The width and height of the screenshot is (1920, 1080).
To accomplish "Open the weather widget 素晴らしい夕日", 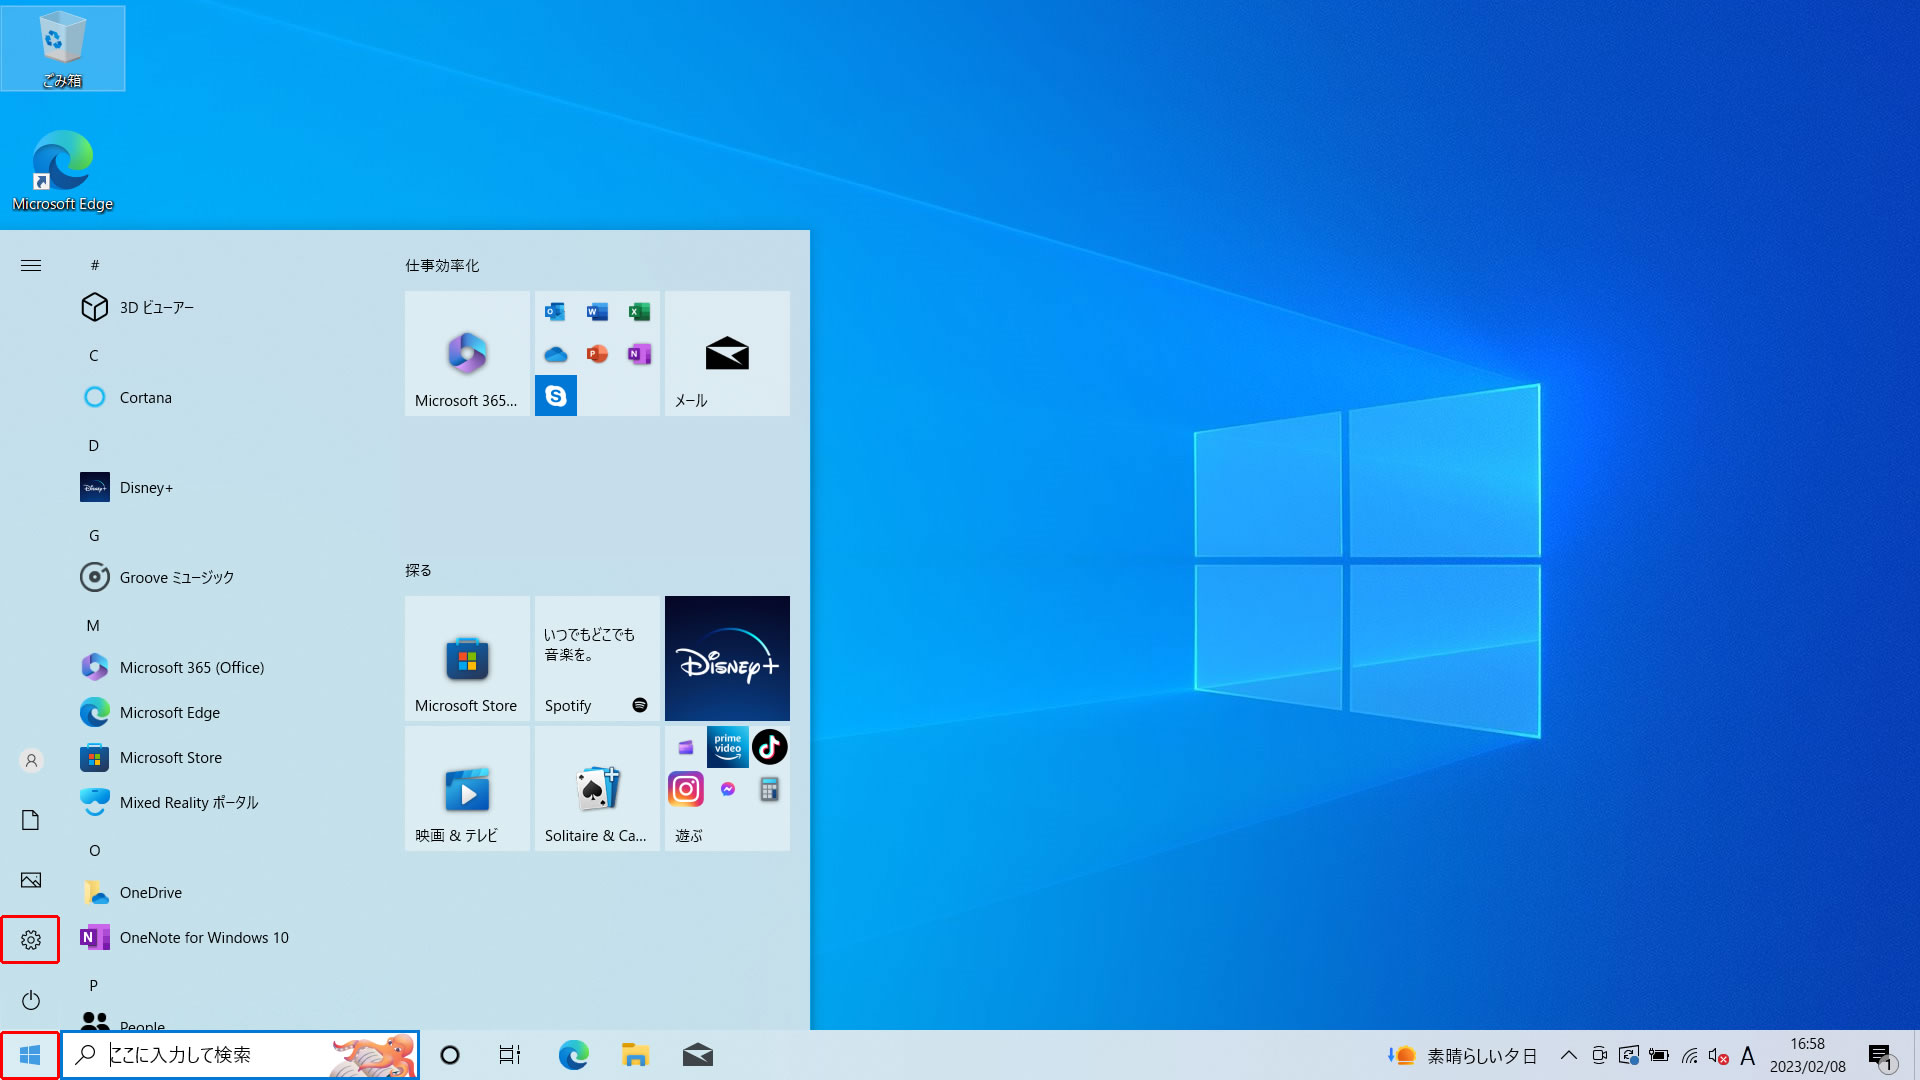I will pyautogui.click(x=1461, y=1055).
